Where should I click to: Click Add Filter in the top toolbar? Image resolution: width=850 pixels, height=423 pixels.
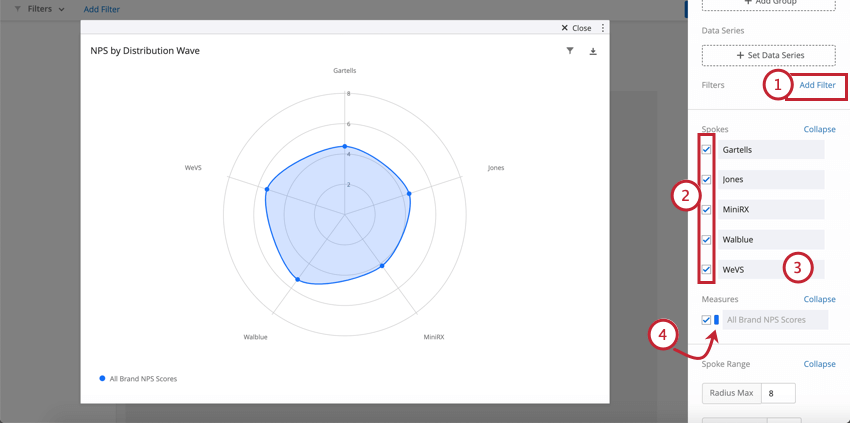pyautogui.click(x=101, y=9)
